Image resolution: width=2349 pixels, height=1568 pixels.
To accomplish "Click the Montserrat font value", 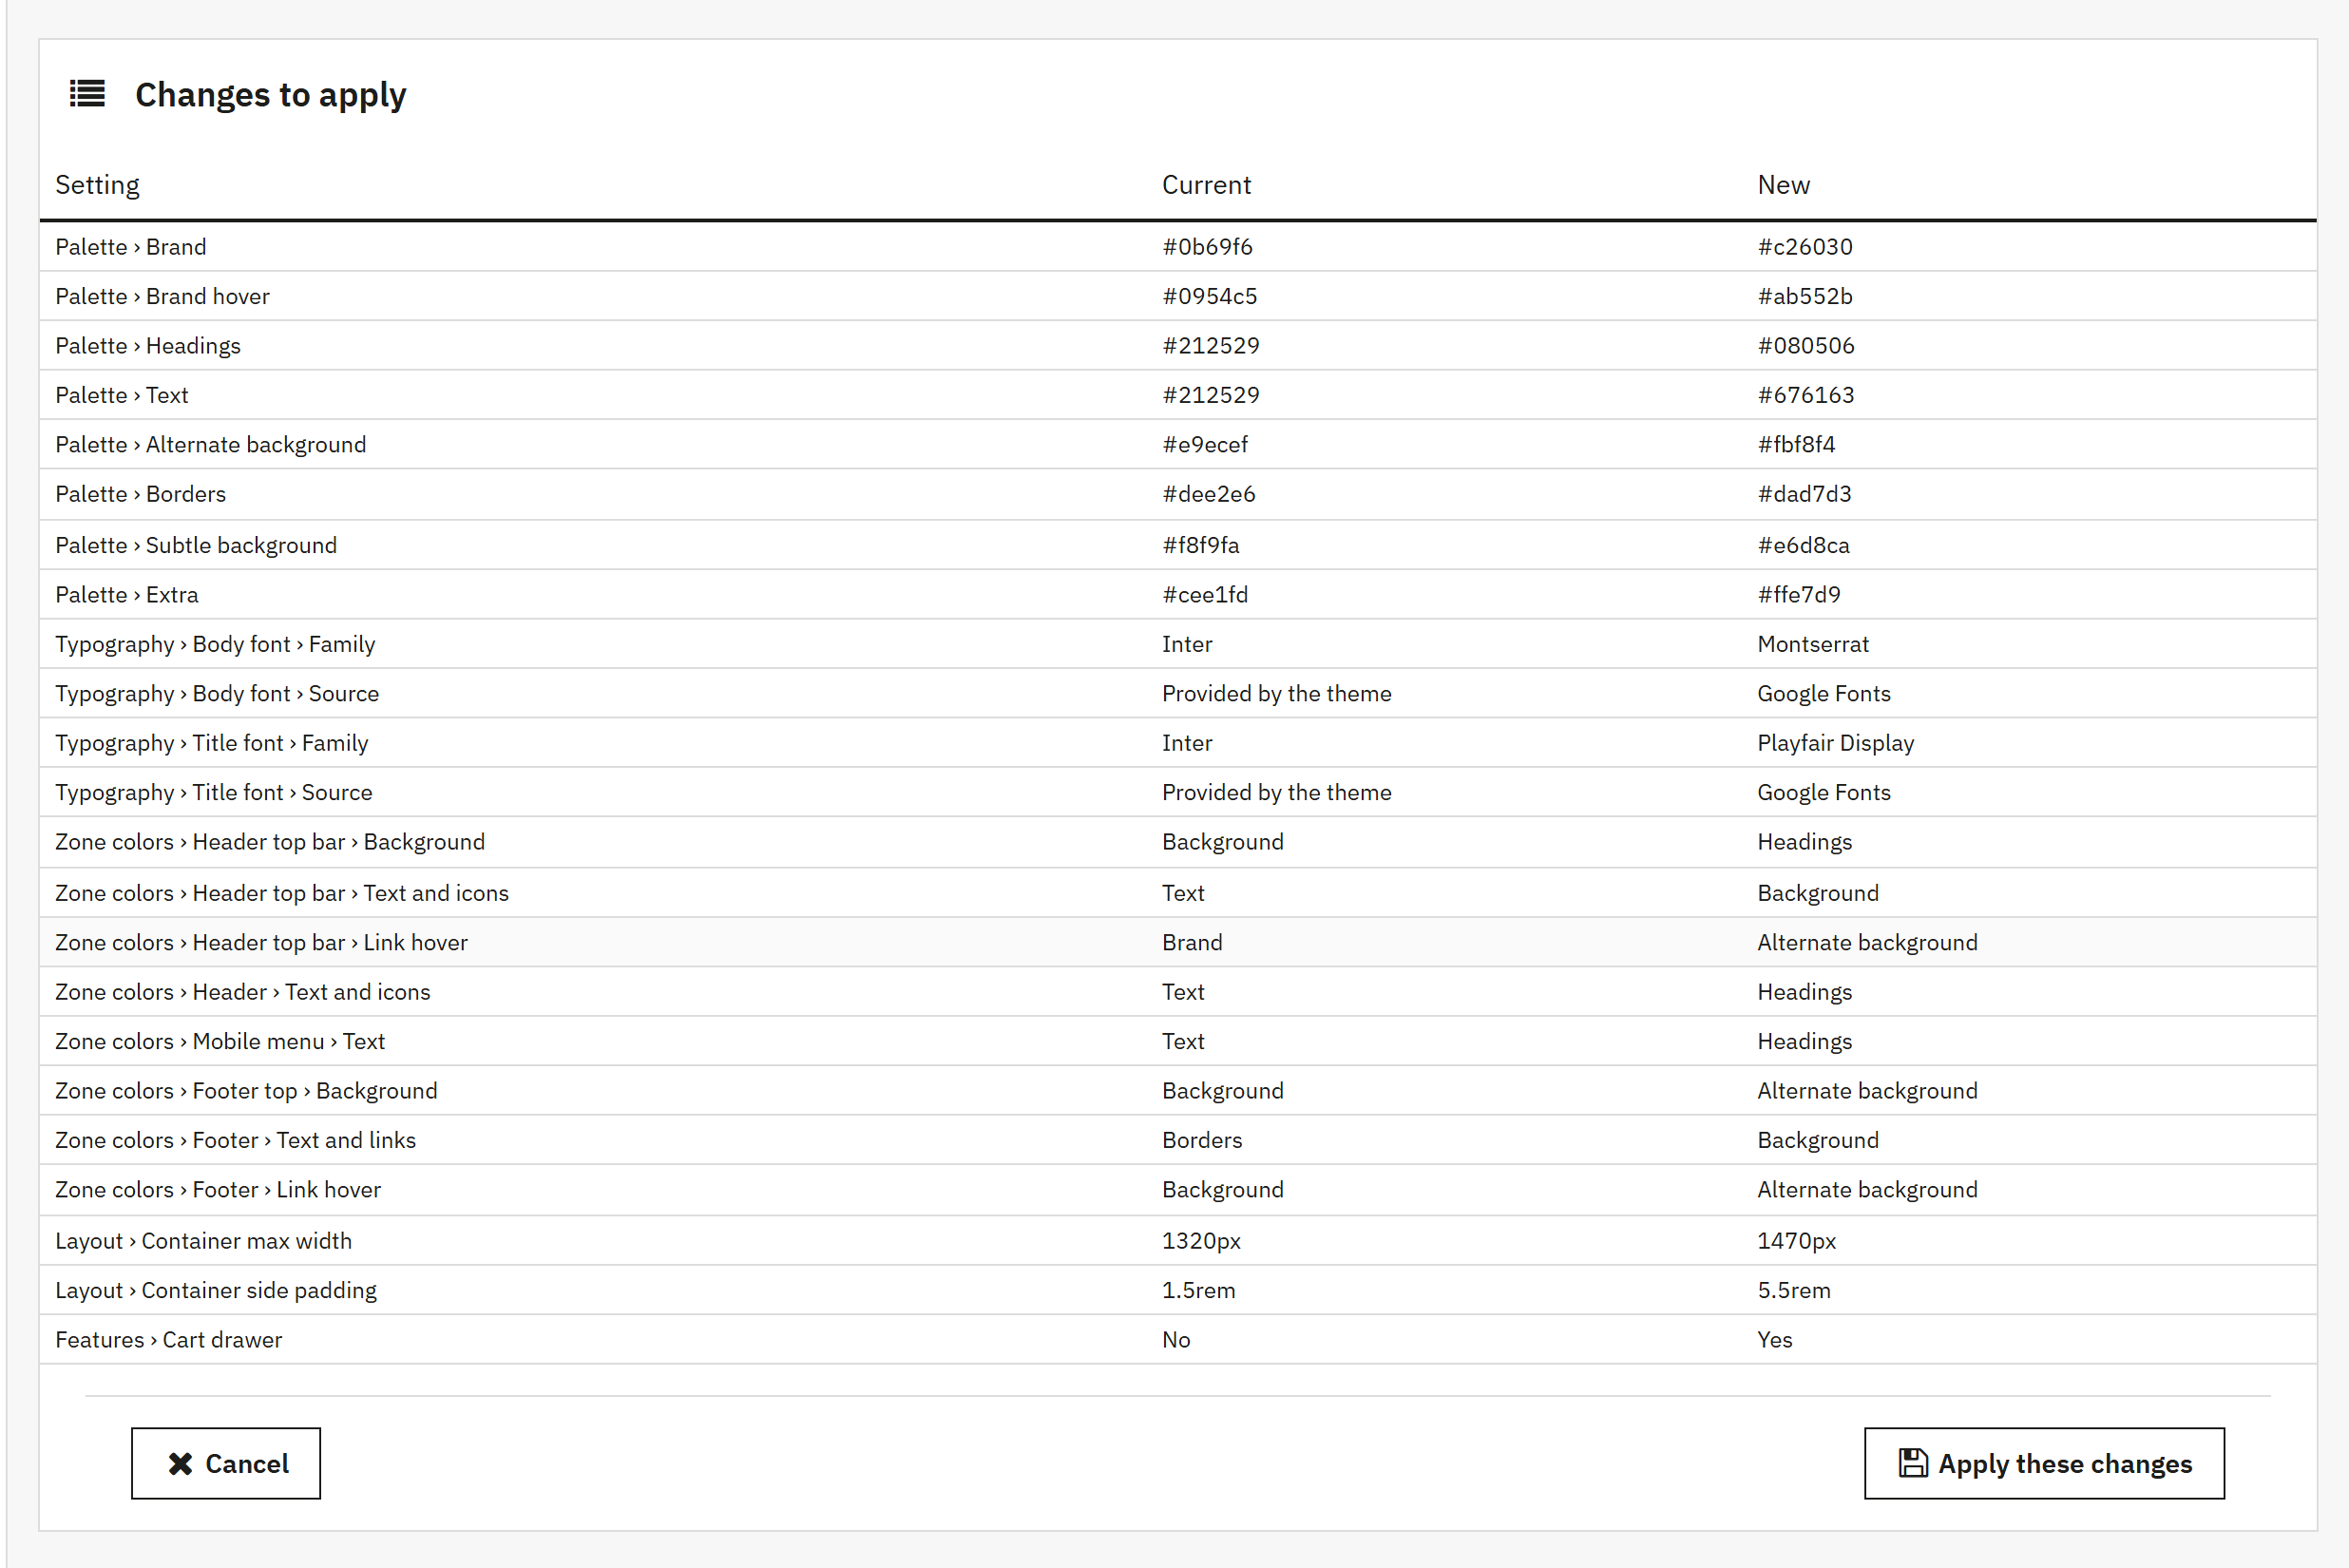I will [x=1813, y=644].
